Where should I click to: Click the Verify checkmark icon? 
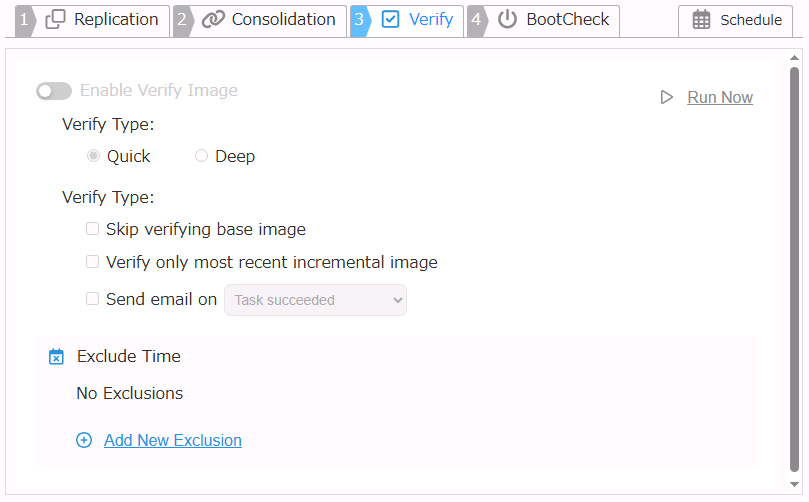pyautogui.click(x=391, y=20)
